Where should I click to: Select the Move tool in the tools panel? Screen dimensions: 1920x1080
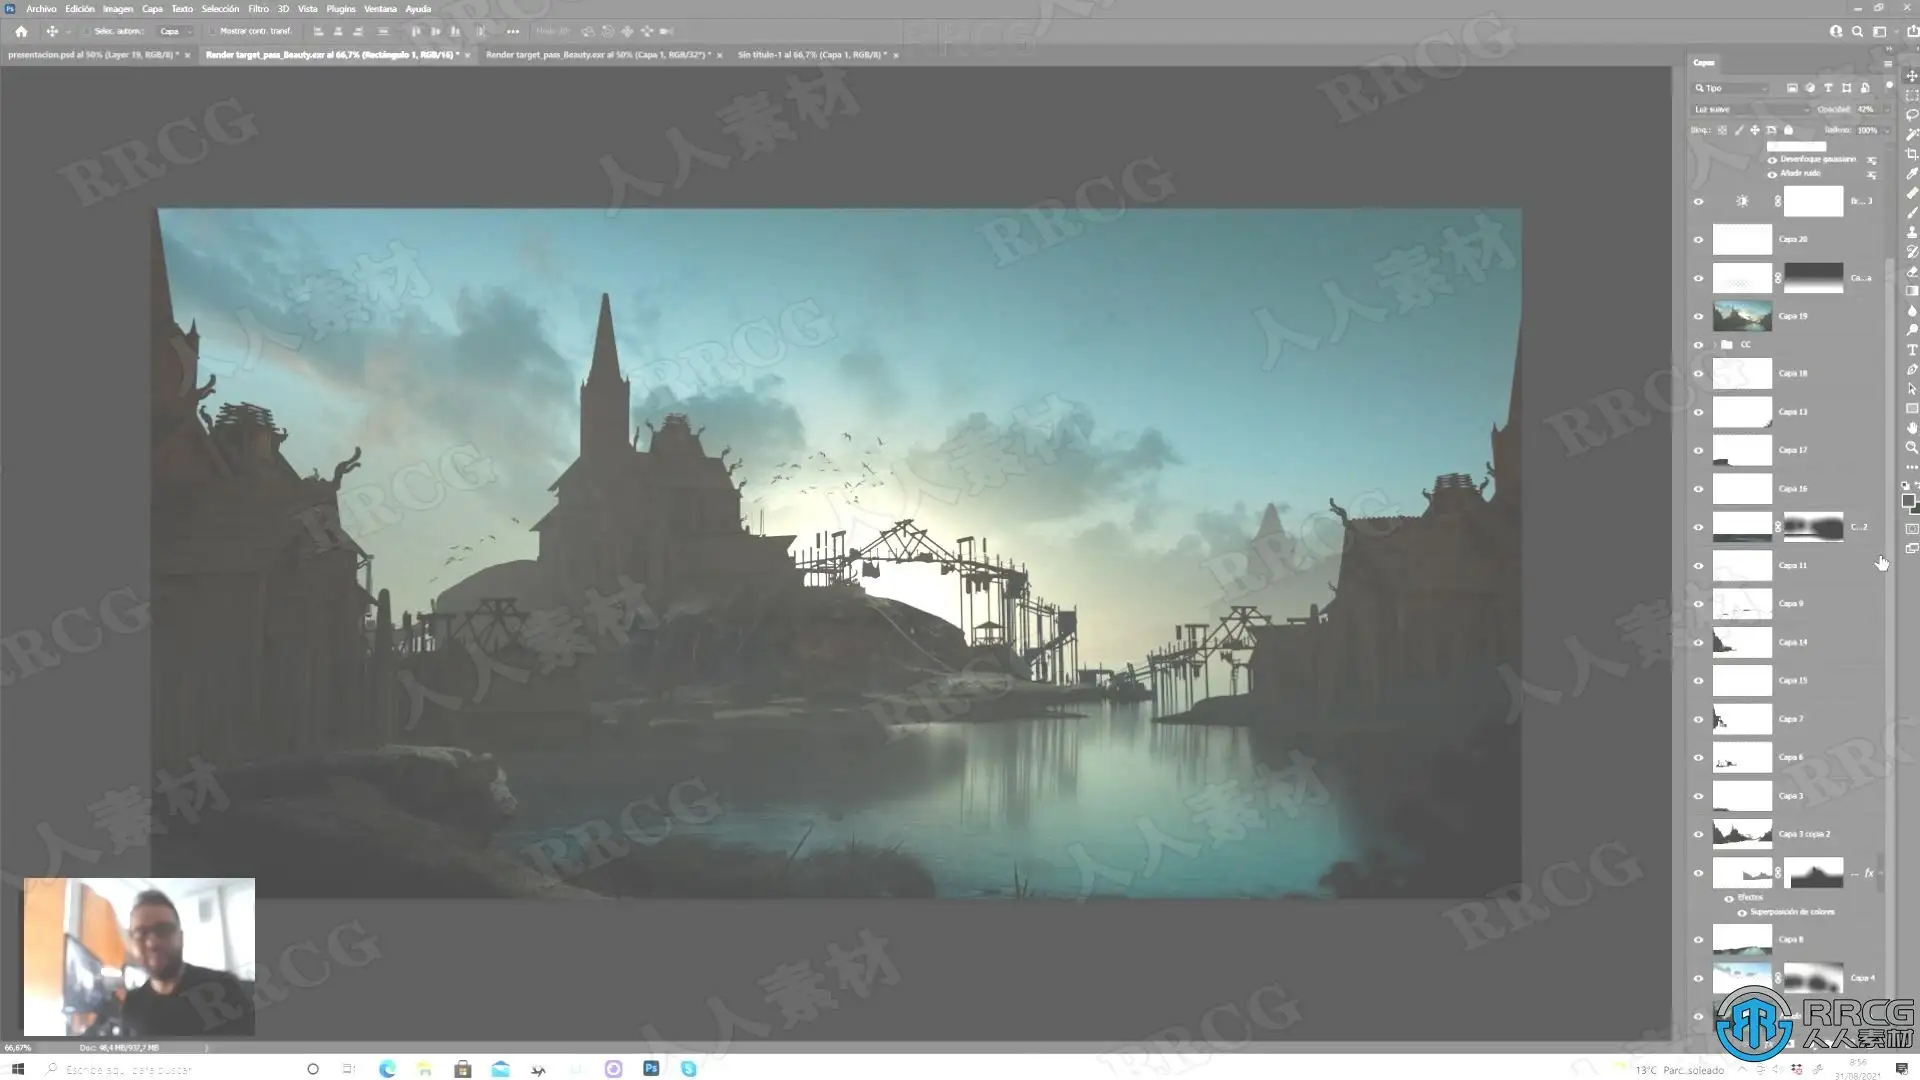click(1912, 76)
